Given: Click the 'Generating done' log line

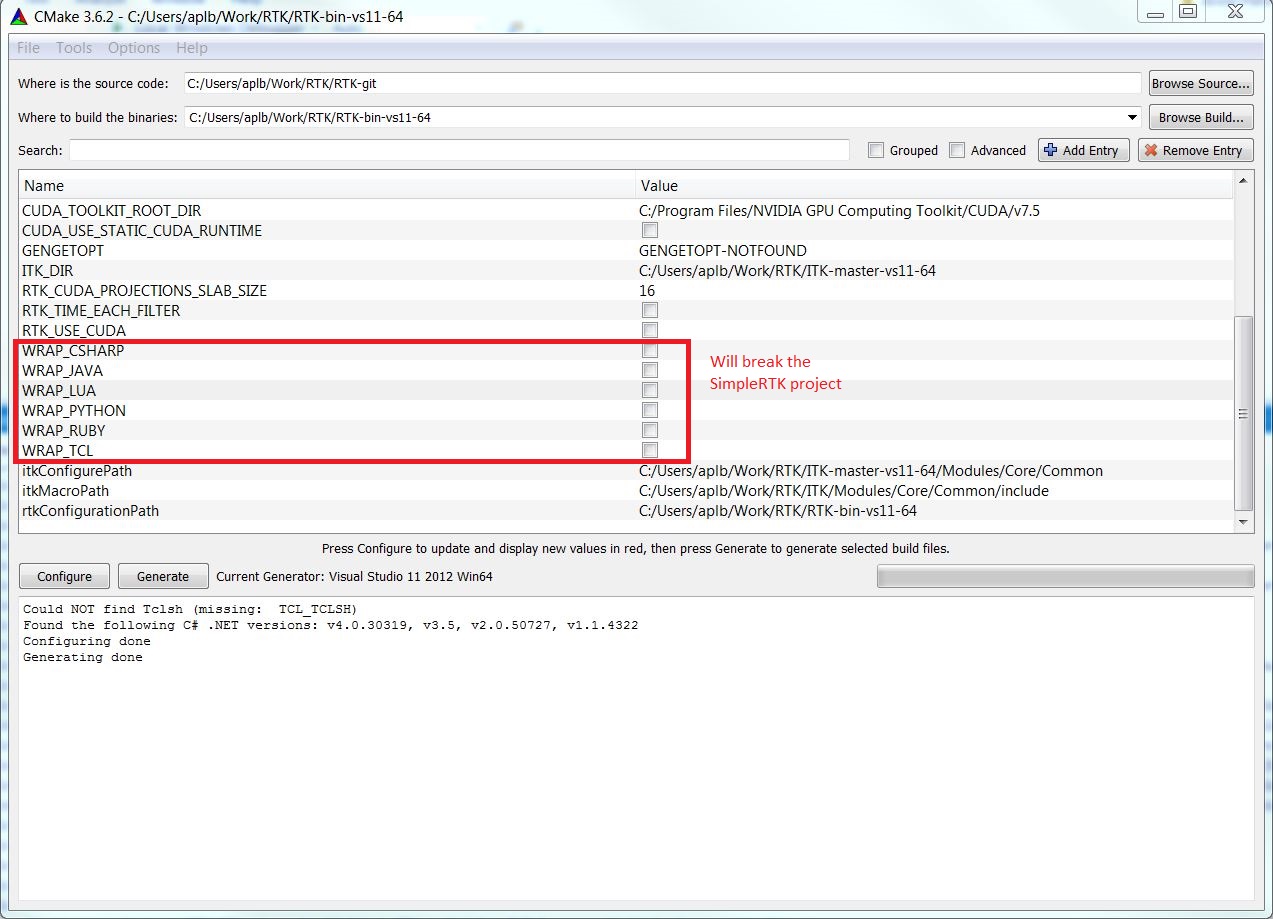Looking at the screenshot, I should (83, 657).
